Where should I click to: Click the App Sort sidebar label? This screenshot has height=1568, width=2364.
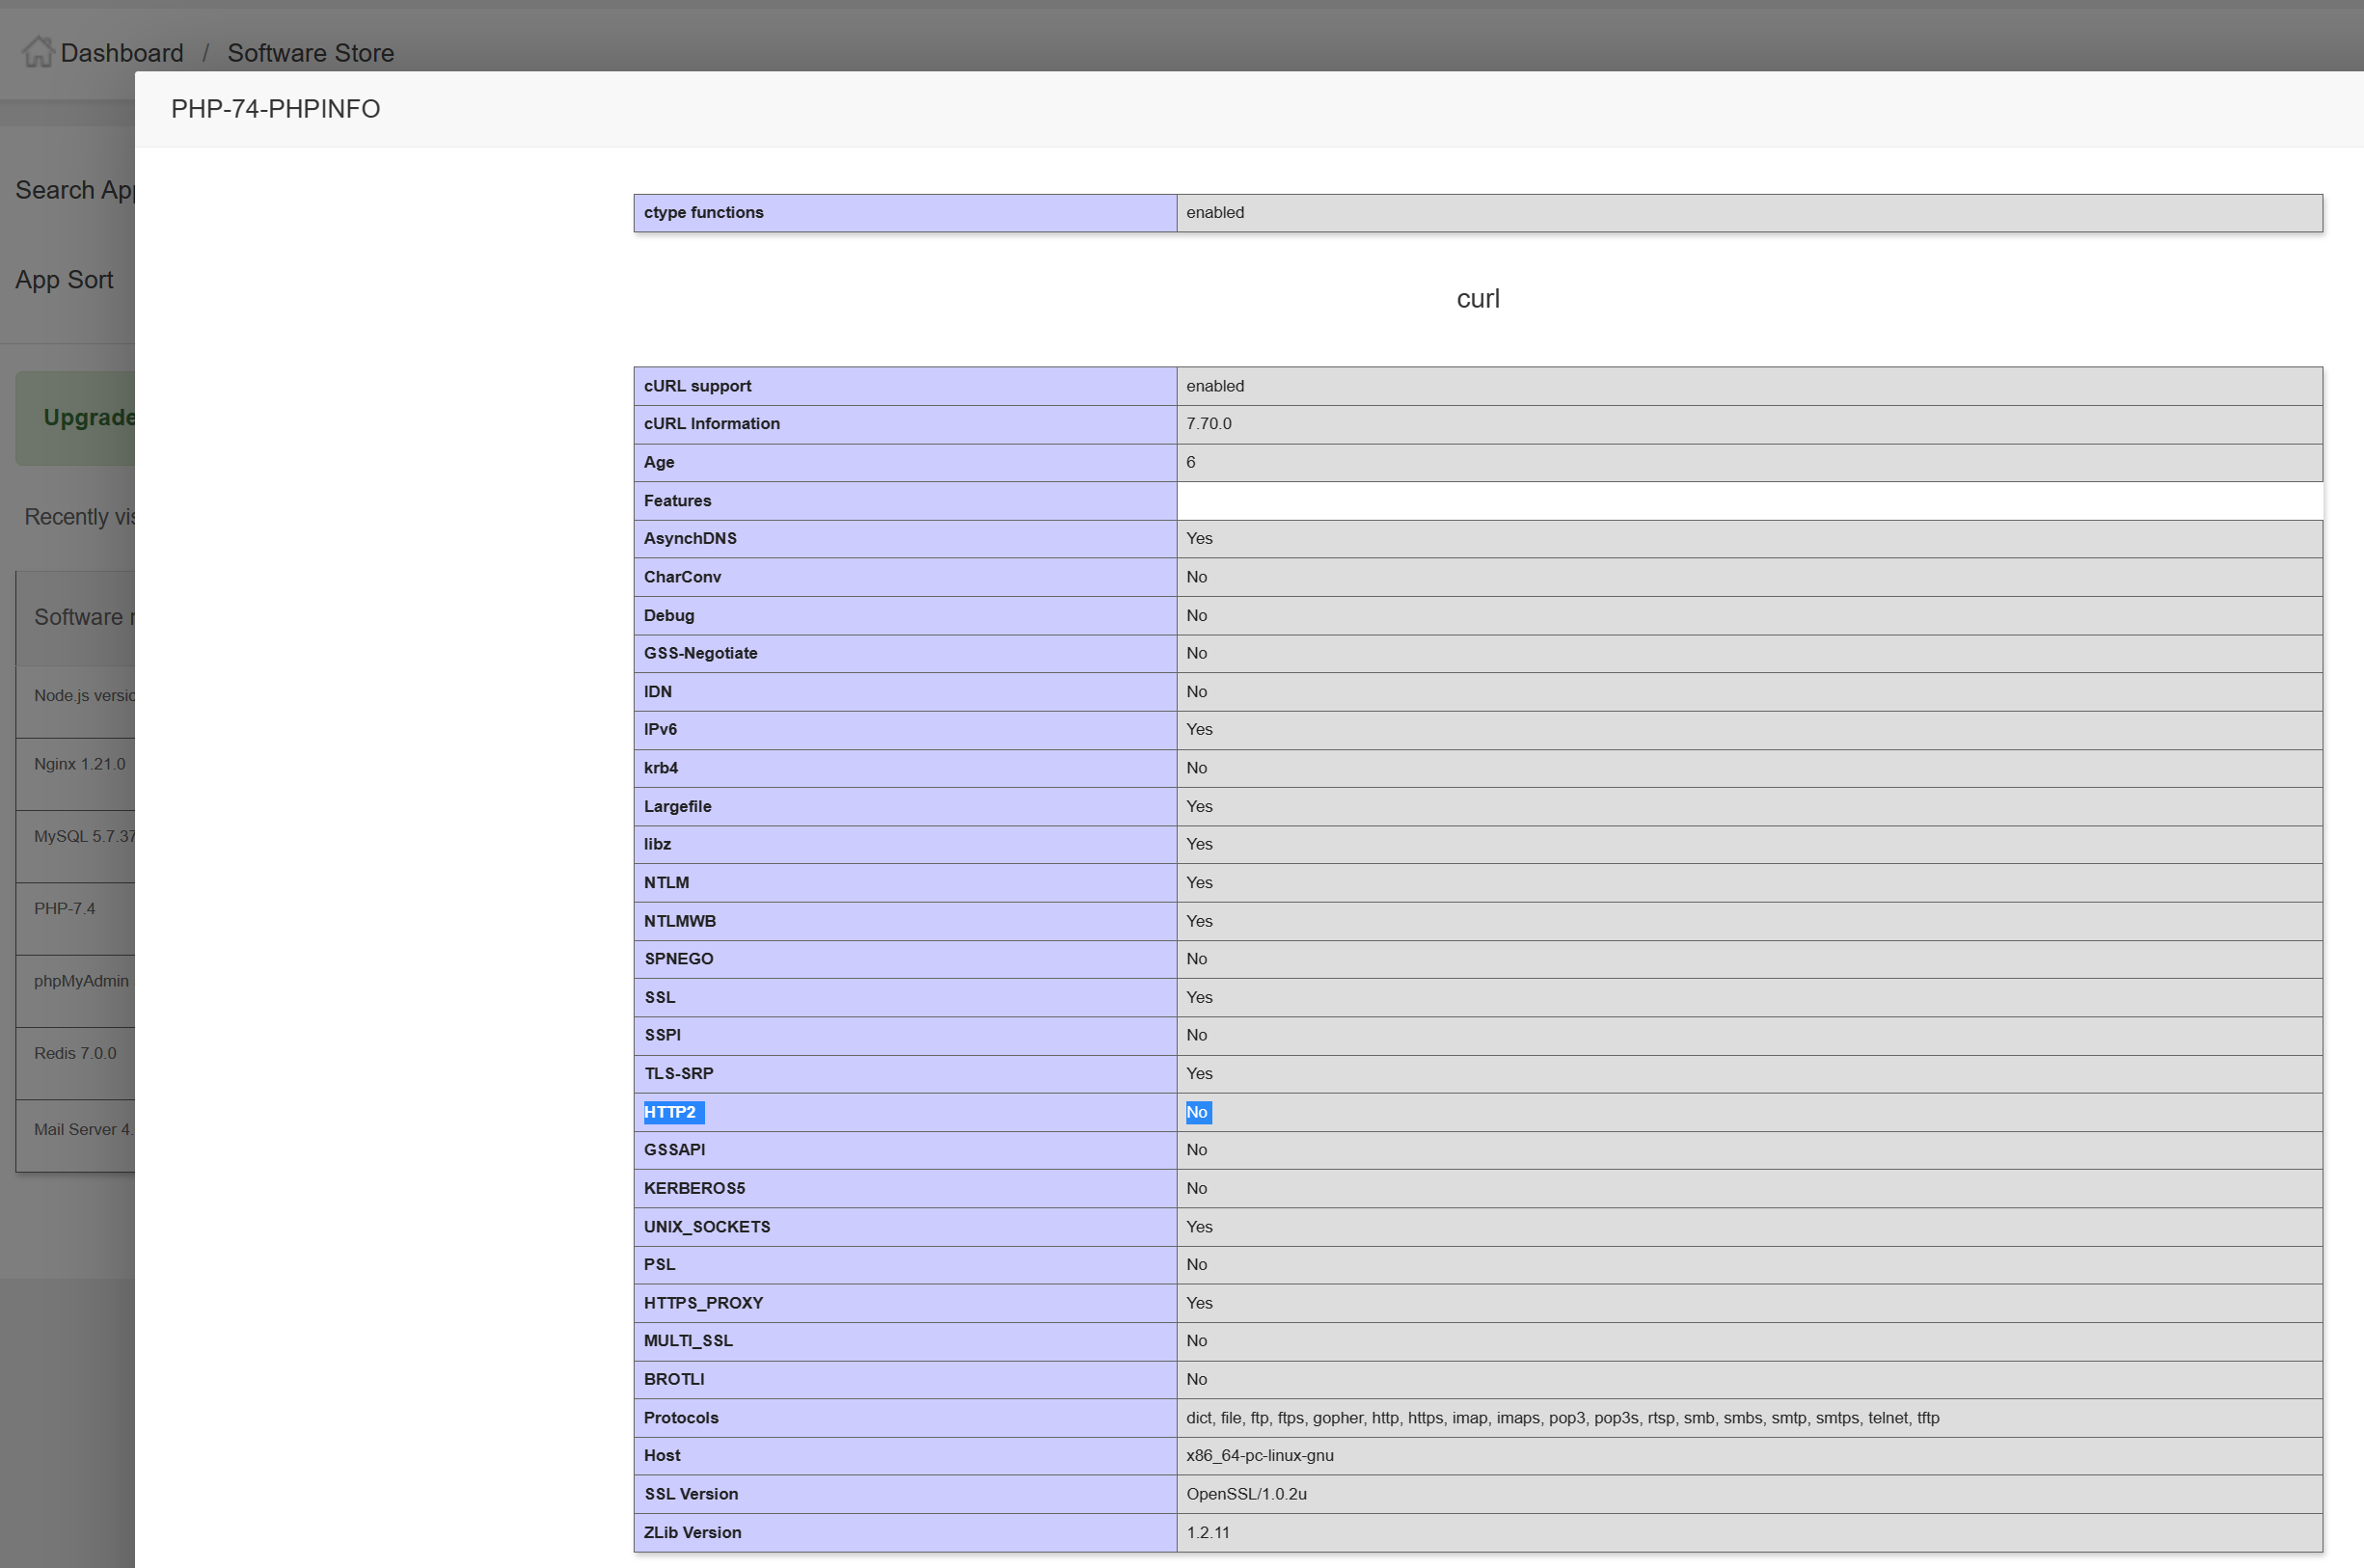[64, 280]
